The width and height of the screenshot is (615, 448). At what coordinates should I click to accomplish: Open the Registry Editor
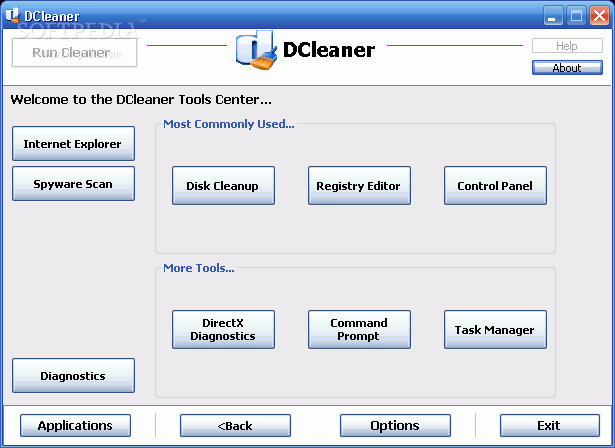click(x=359, y=186)
